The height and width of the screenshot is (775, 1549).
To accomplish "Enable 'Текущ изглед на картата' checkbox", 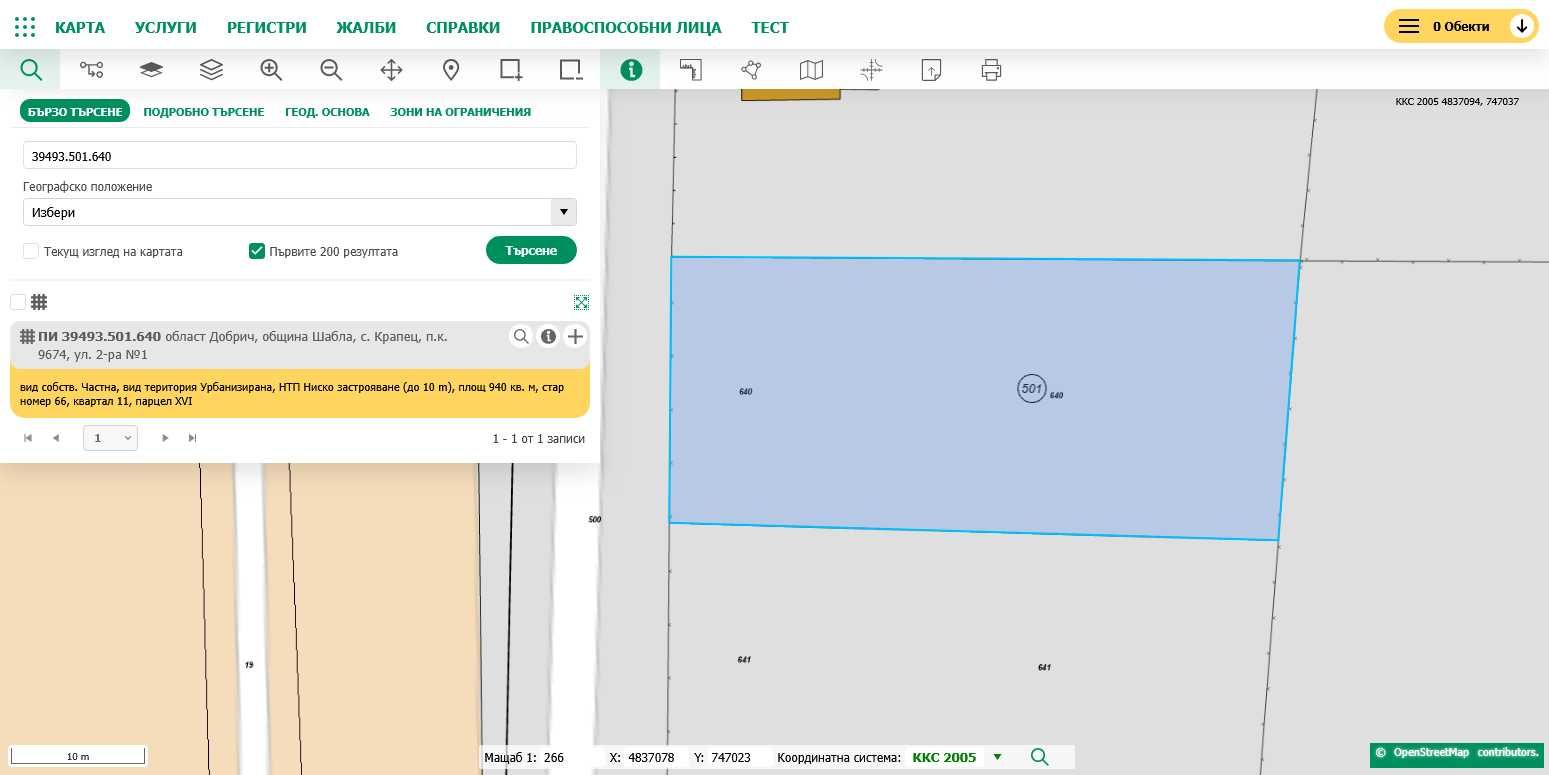I will point(31,252).
